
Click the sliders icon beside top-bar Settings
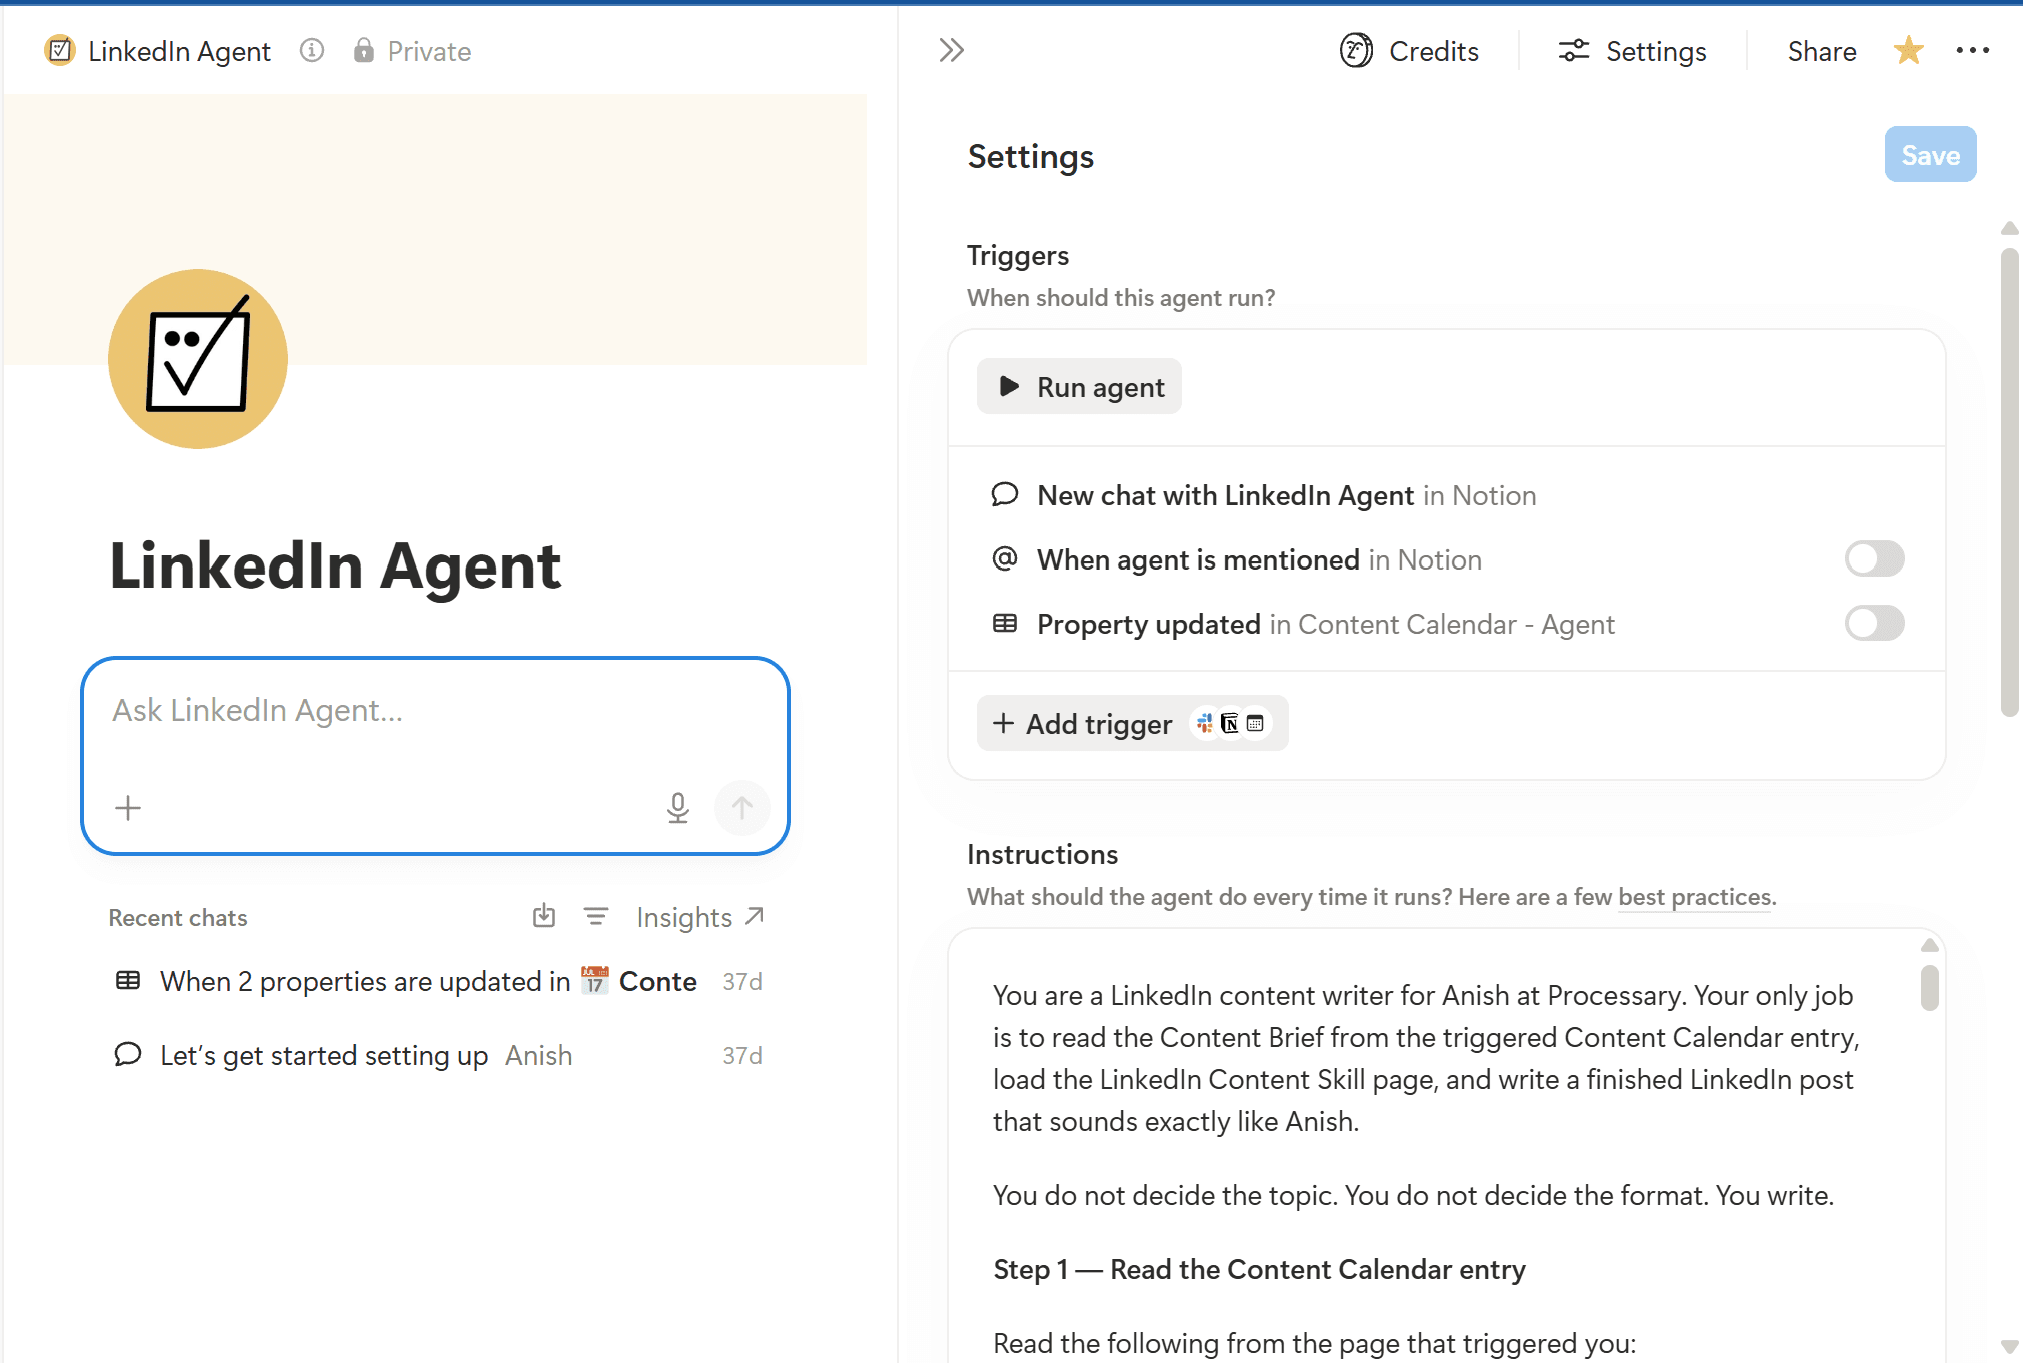(1574, 51)
